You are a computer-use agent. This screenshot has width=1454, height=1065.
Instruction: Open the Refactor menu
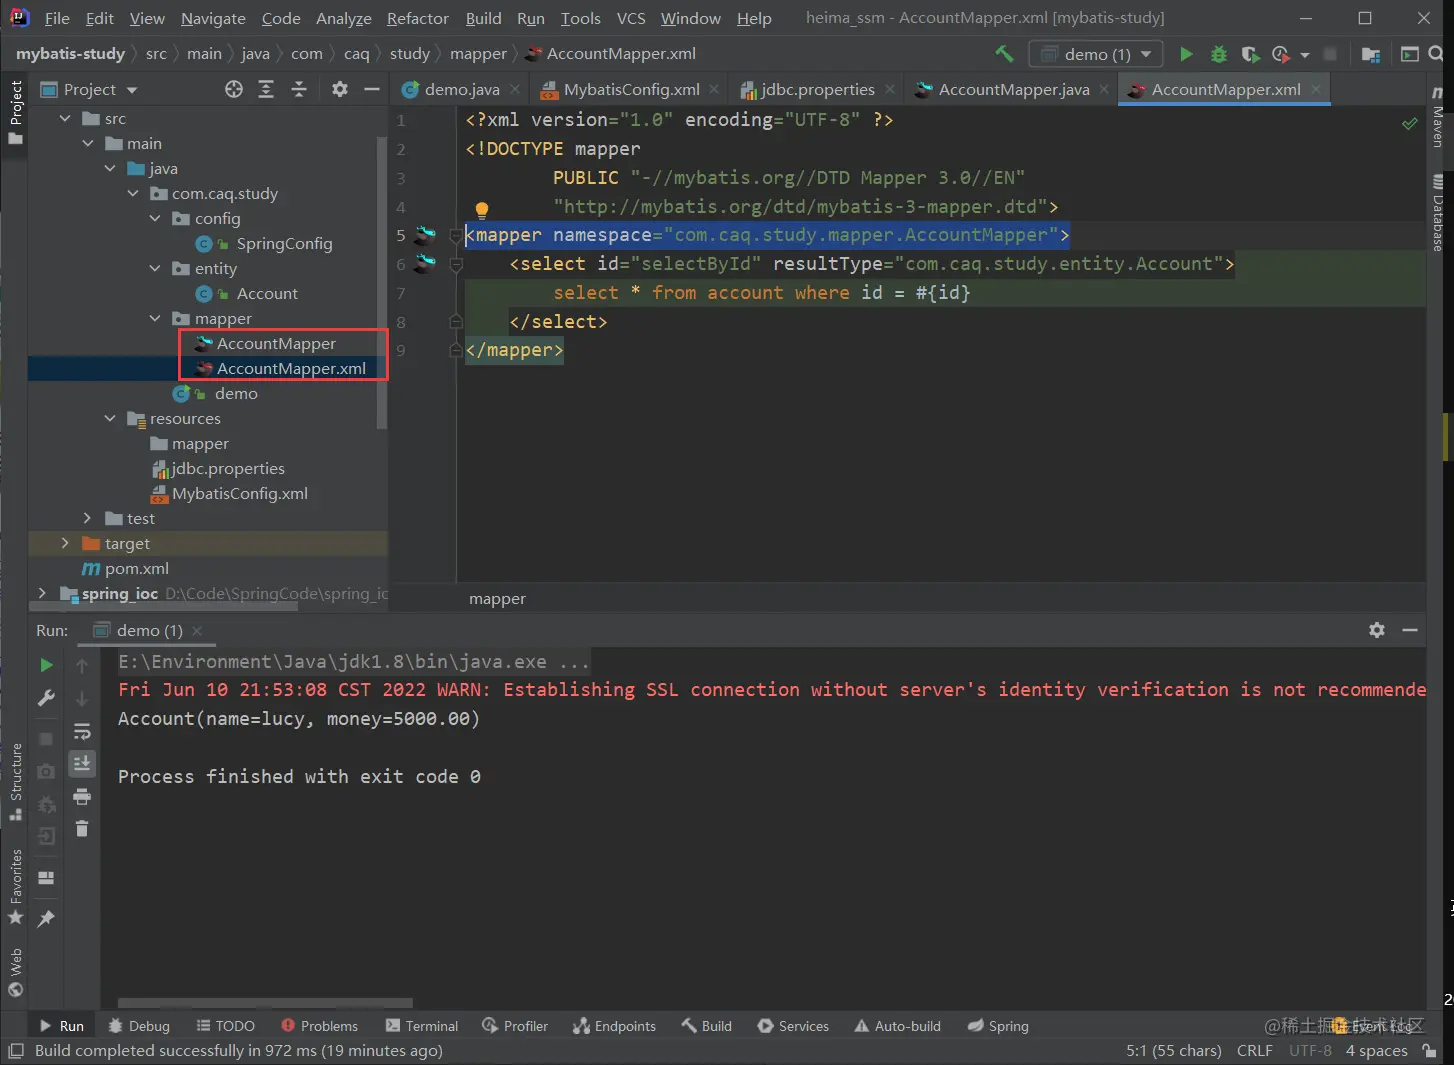tap(417, 18)
